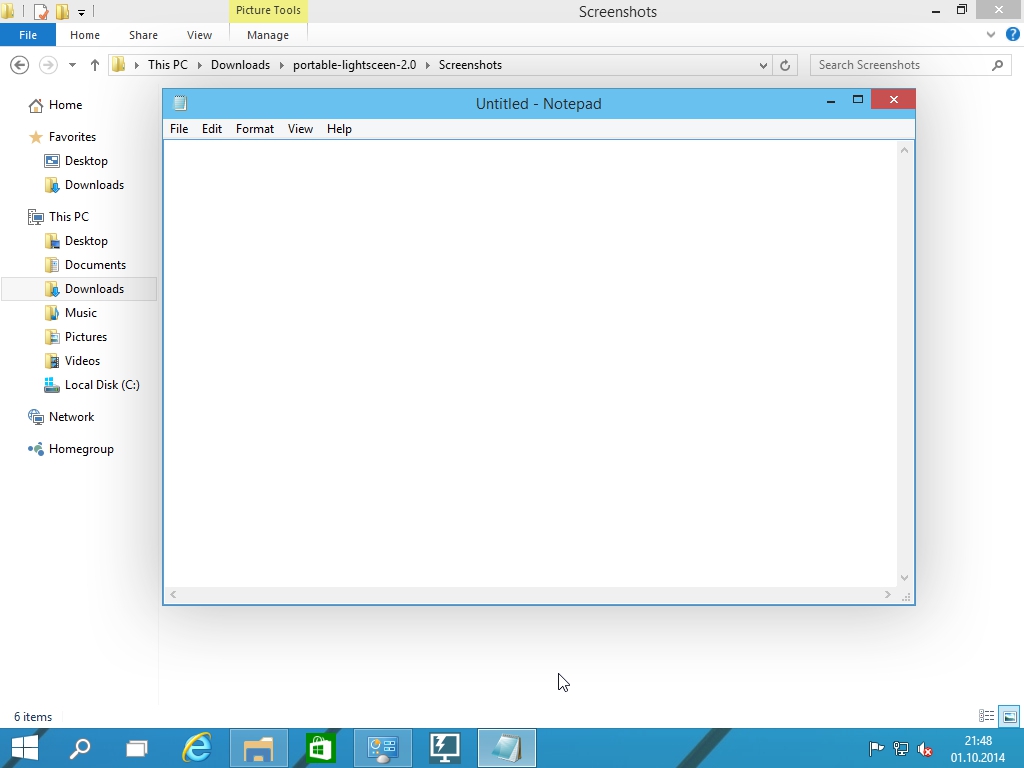
Task: Refresh the Screenshots folder view
Action: coord(785,65)
